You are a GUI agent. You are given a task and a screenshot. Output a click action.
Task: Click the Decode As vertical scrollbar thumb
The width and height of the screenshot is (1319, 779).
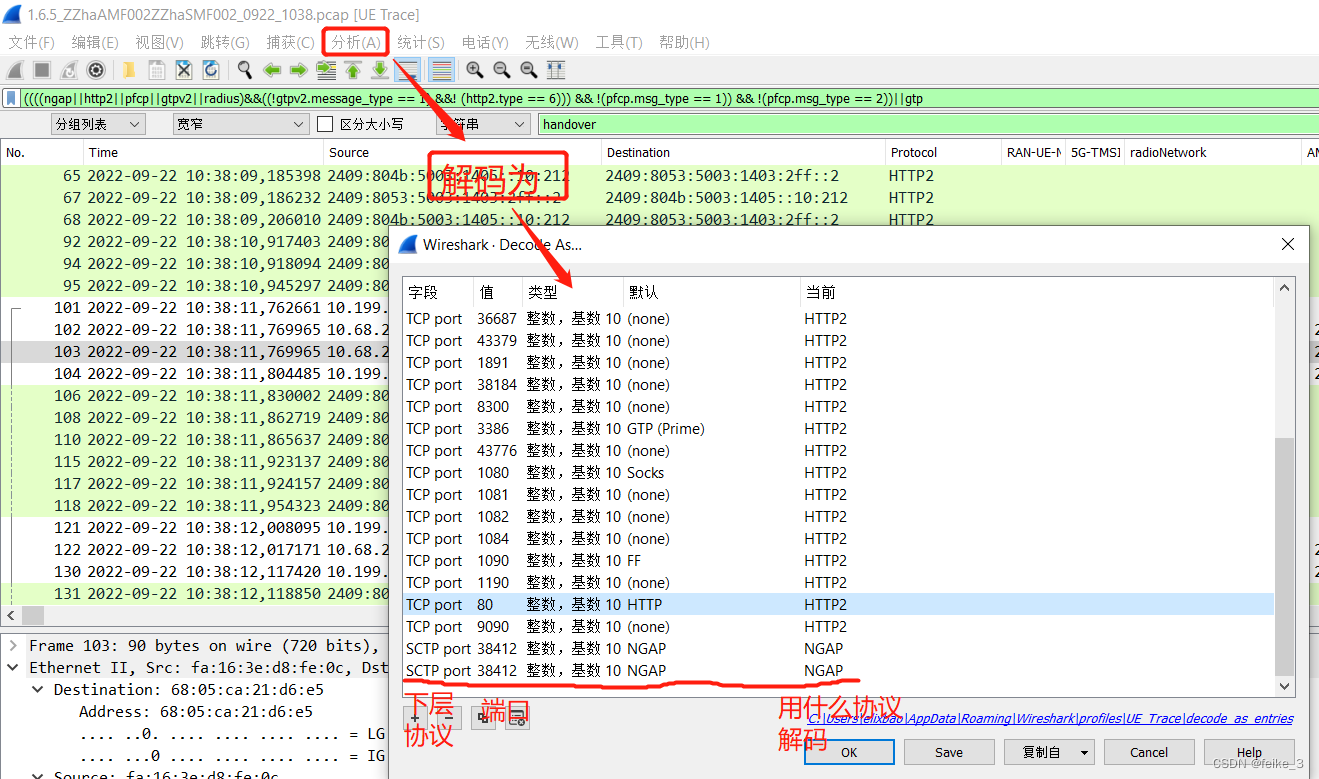(1285, 556)
